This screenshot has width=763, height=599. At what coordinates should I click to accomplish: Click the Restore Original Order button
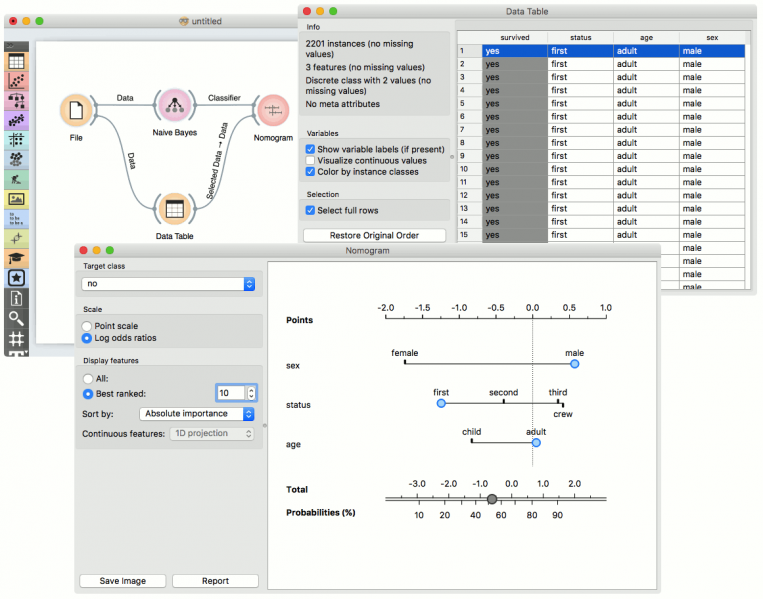point(373,236)
